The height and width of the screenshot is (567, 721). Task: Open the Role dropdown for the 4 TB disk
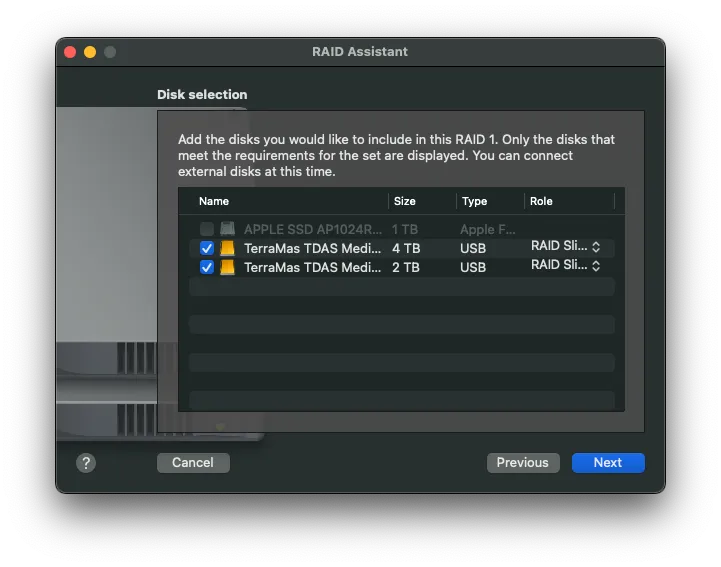tap(566, 246)
